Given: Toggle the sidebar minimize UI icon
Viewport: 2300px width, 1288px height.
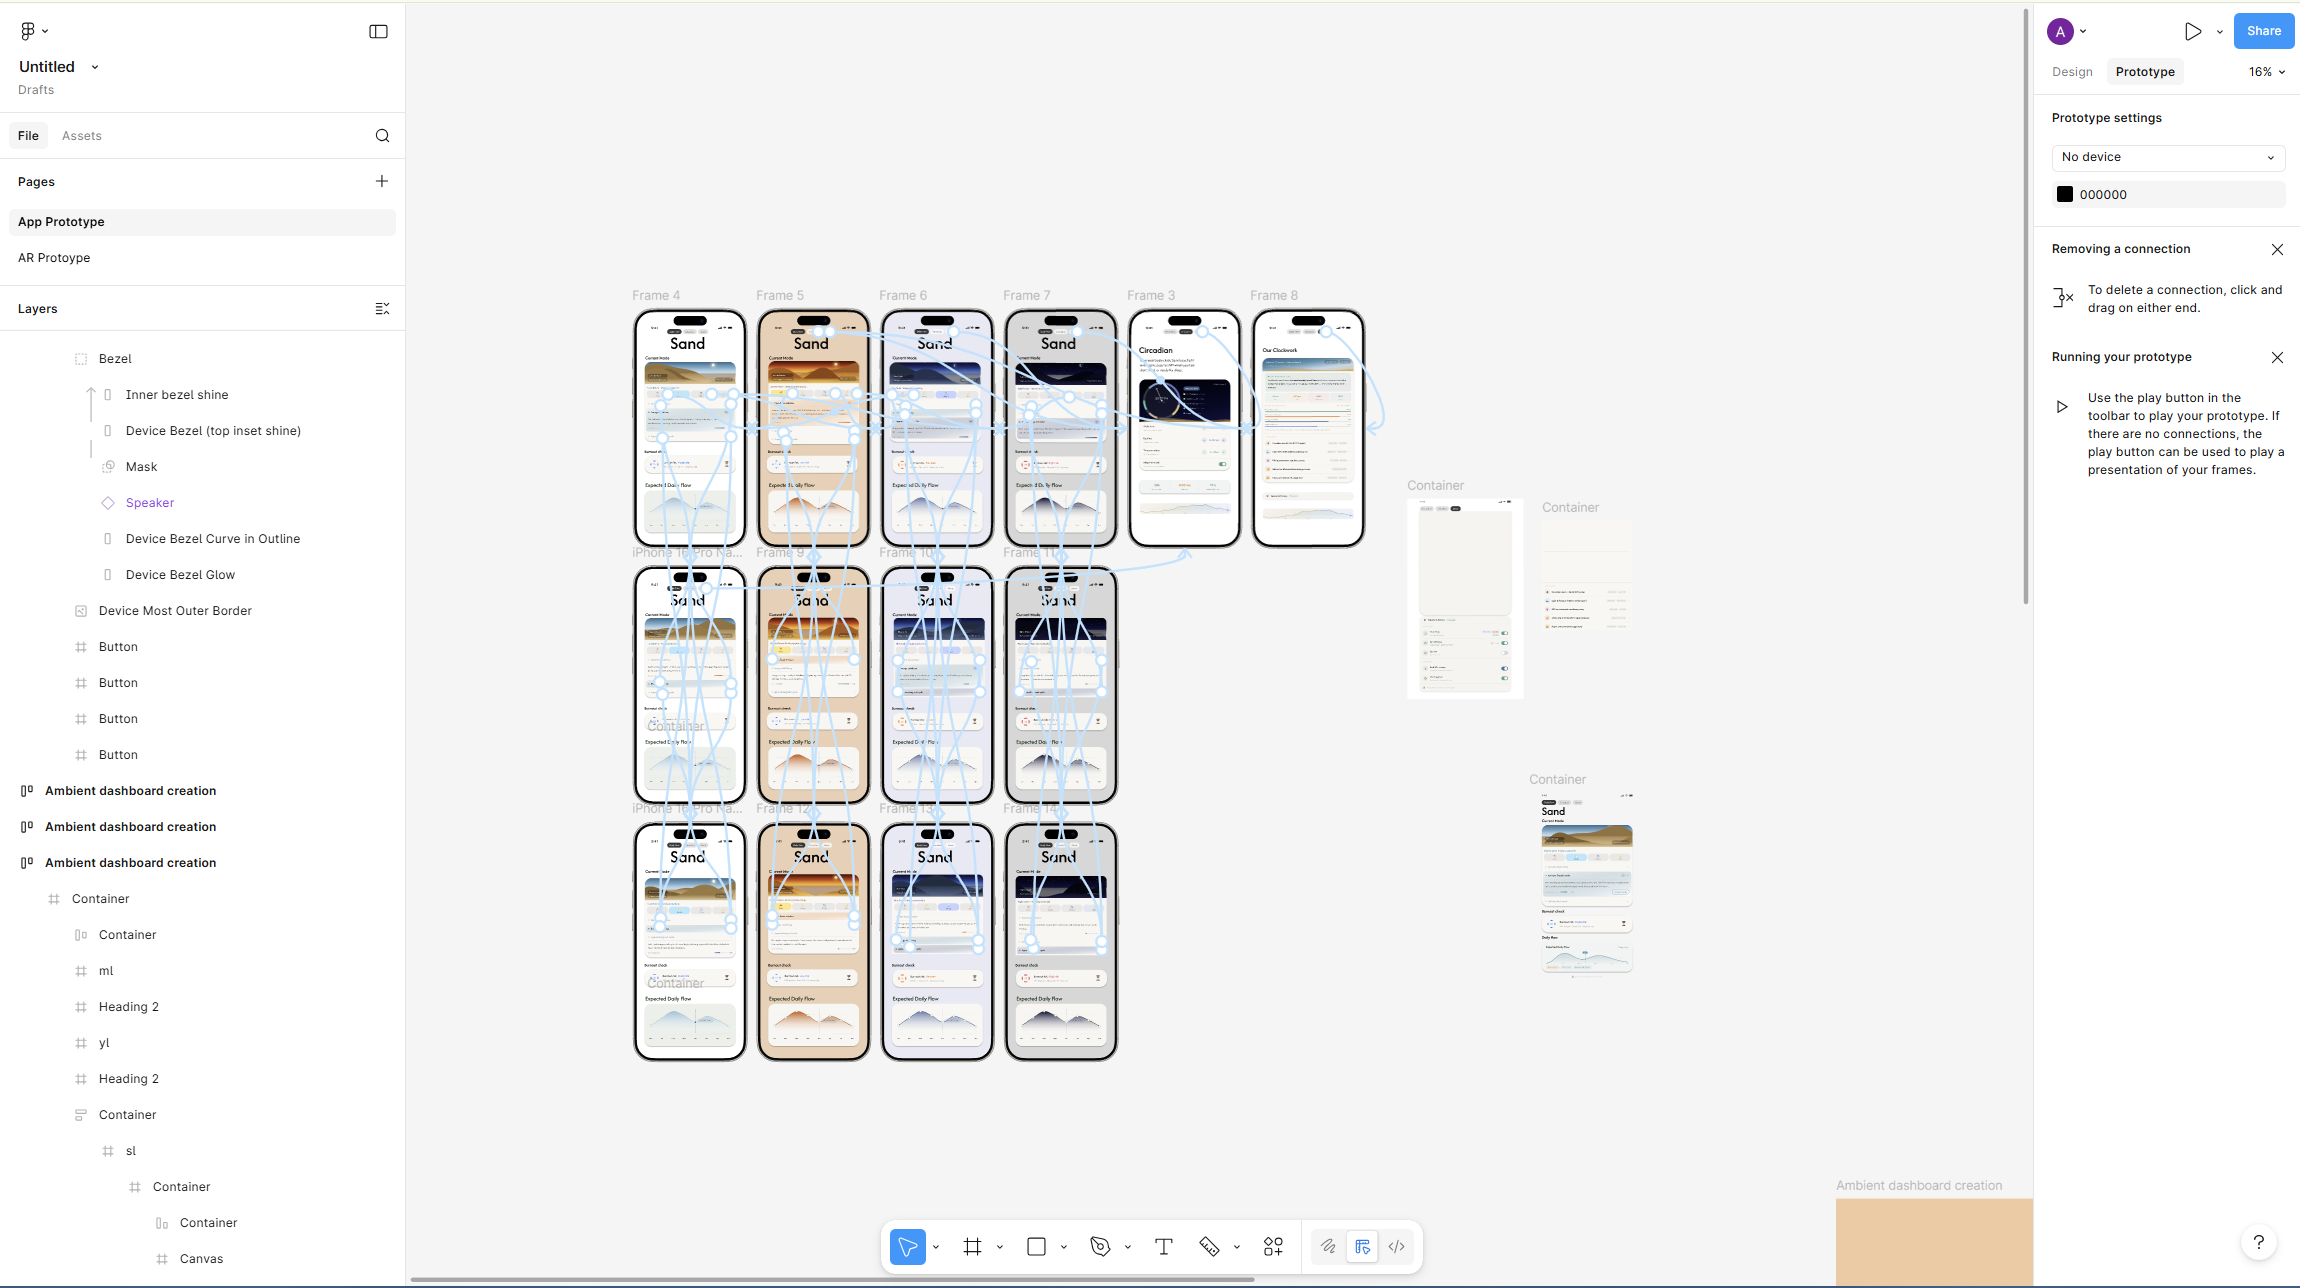Looking at the screenshot, I should (x=378, y=32).
